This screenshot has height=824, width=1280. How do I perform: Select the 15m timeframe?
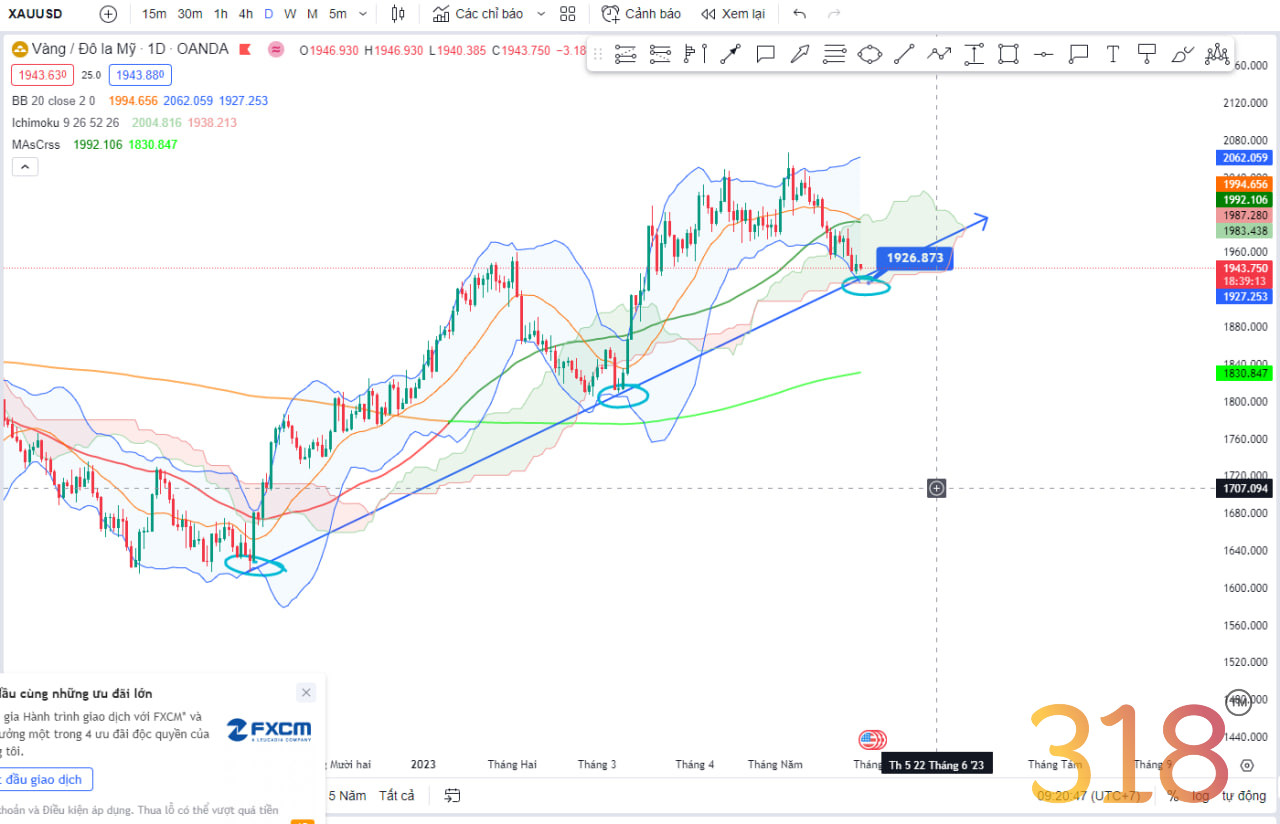(154, 14)
